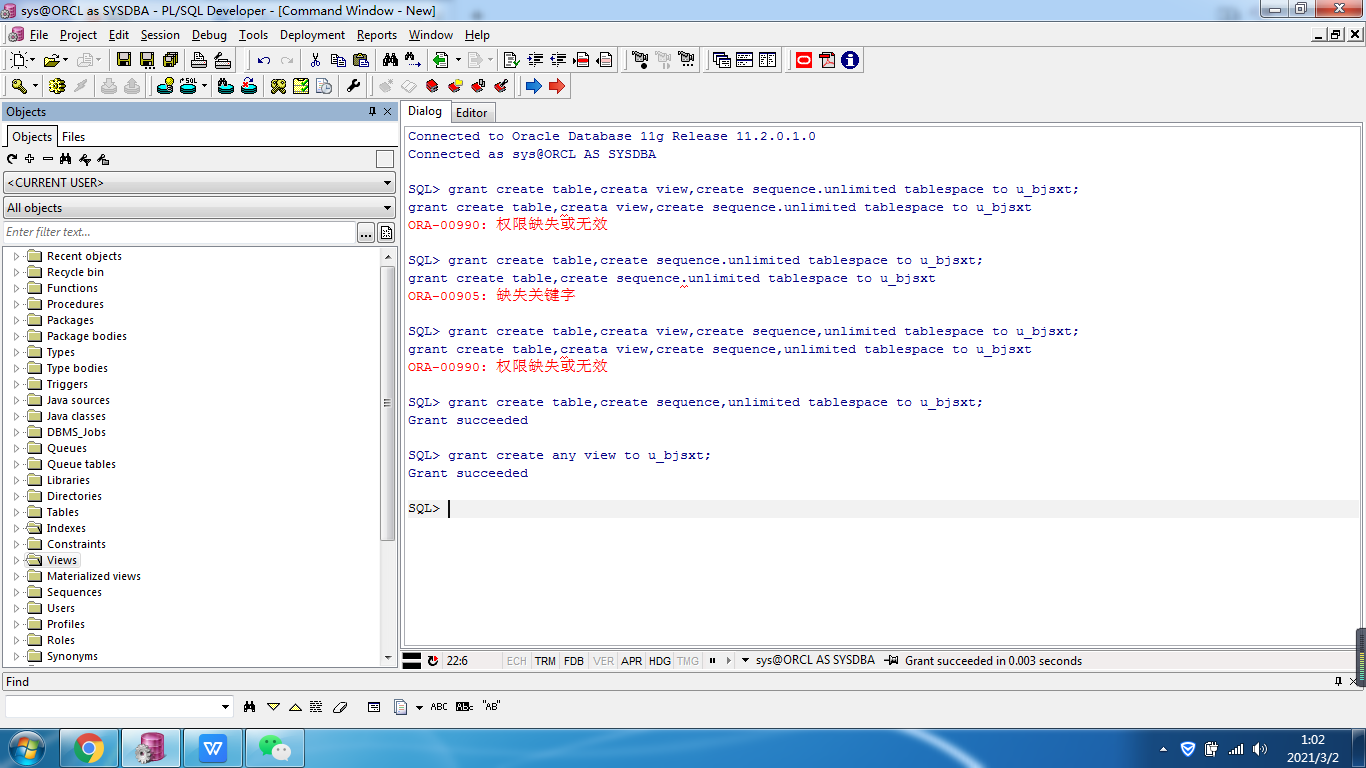Open the Session menu
This screenshot has width=1366, height=768.
(160, 35)
